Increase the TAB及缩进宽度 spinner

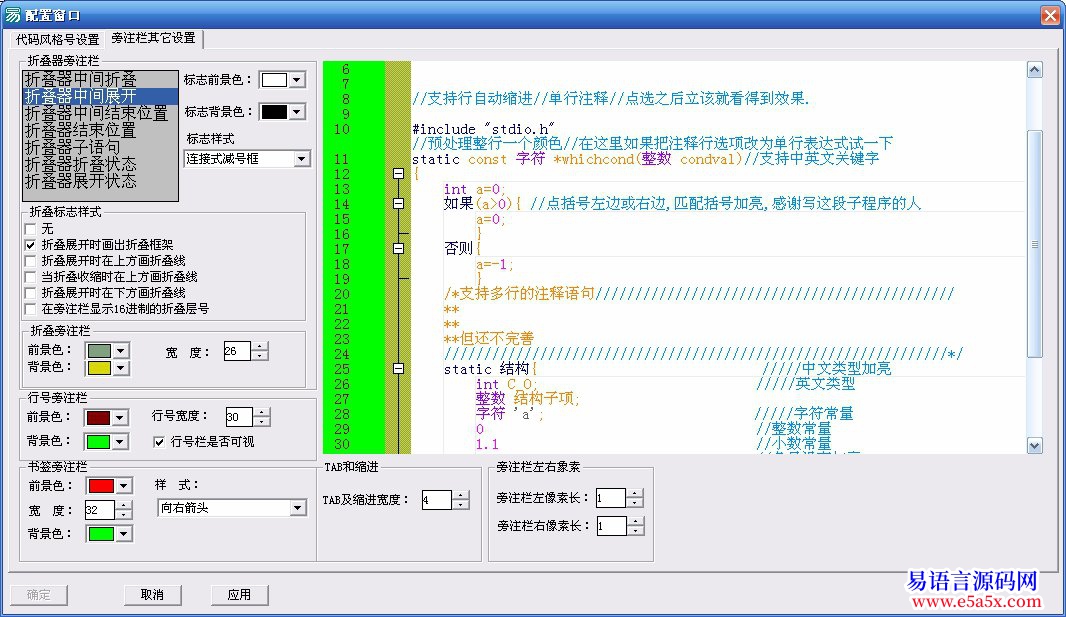(461, 496)
